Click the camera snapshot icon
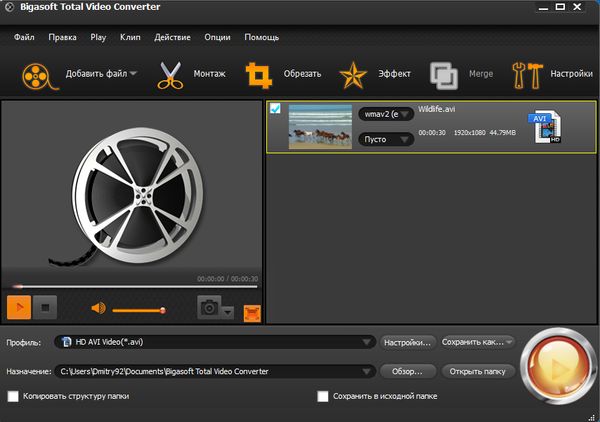This screenshot has height=422, width=600. (210, 308)
